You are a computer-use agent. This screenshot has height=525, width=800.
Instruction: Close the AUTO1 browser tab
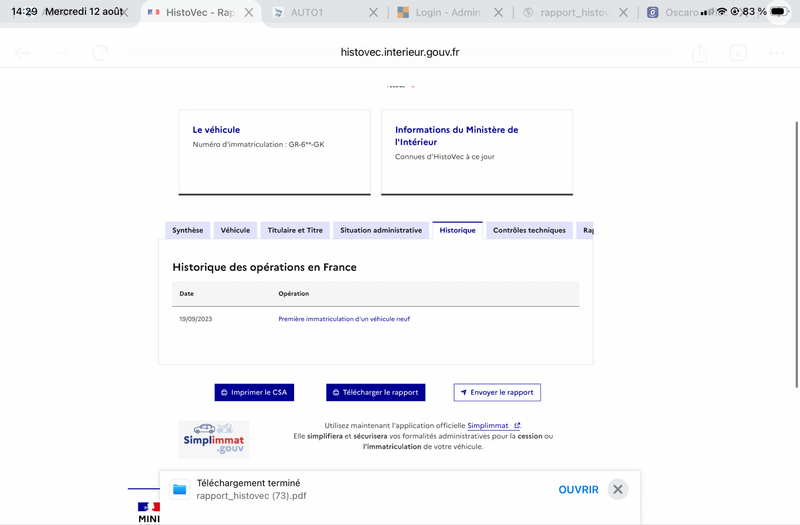(x=373, y=13)
